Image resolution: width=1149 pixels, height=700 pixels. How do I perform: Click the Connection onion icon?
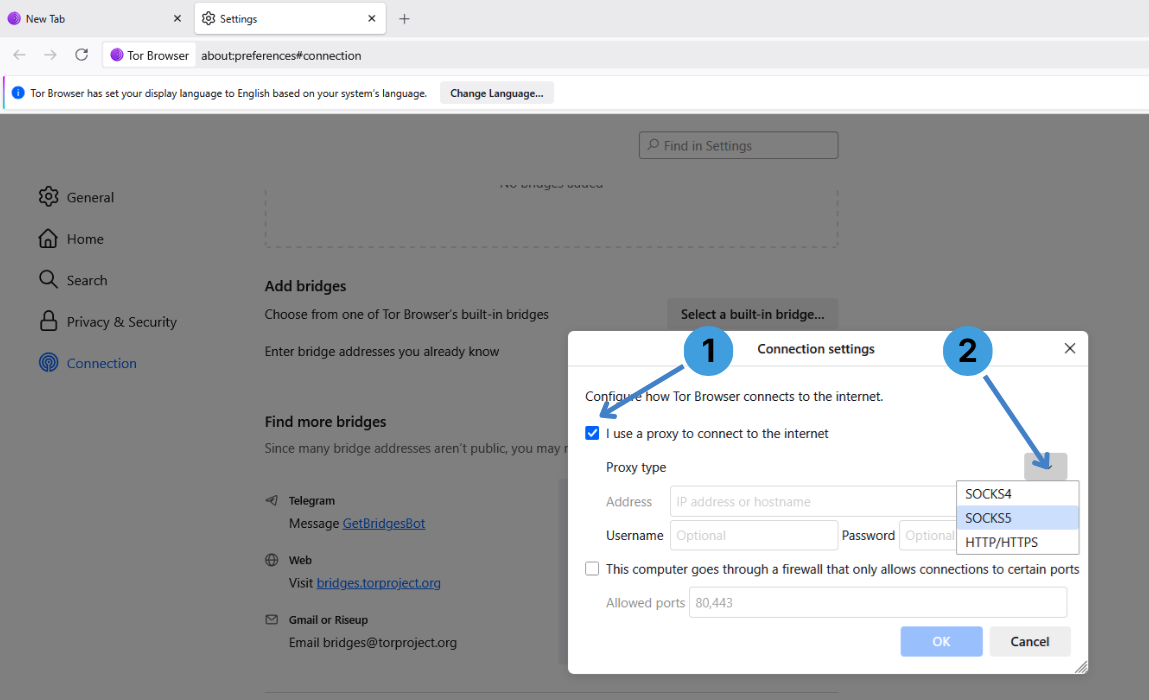(x=48, y=362)
